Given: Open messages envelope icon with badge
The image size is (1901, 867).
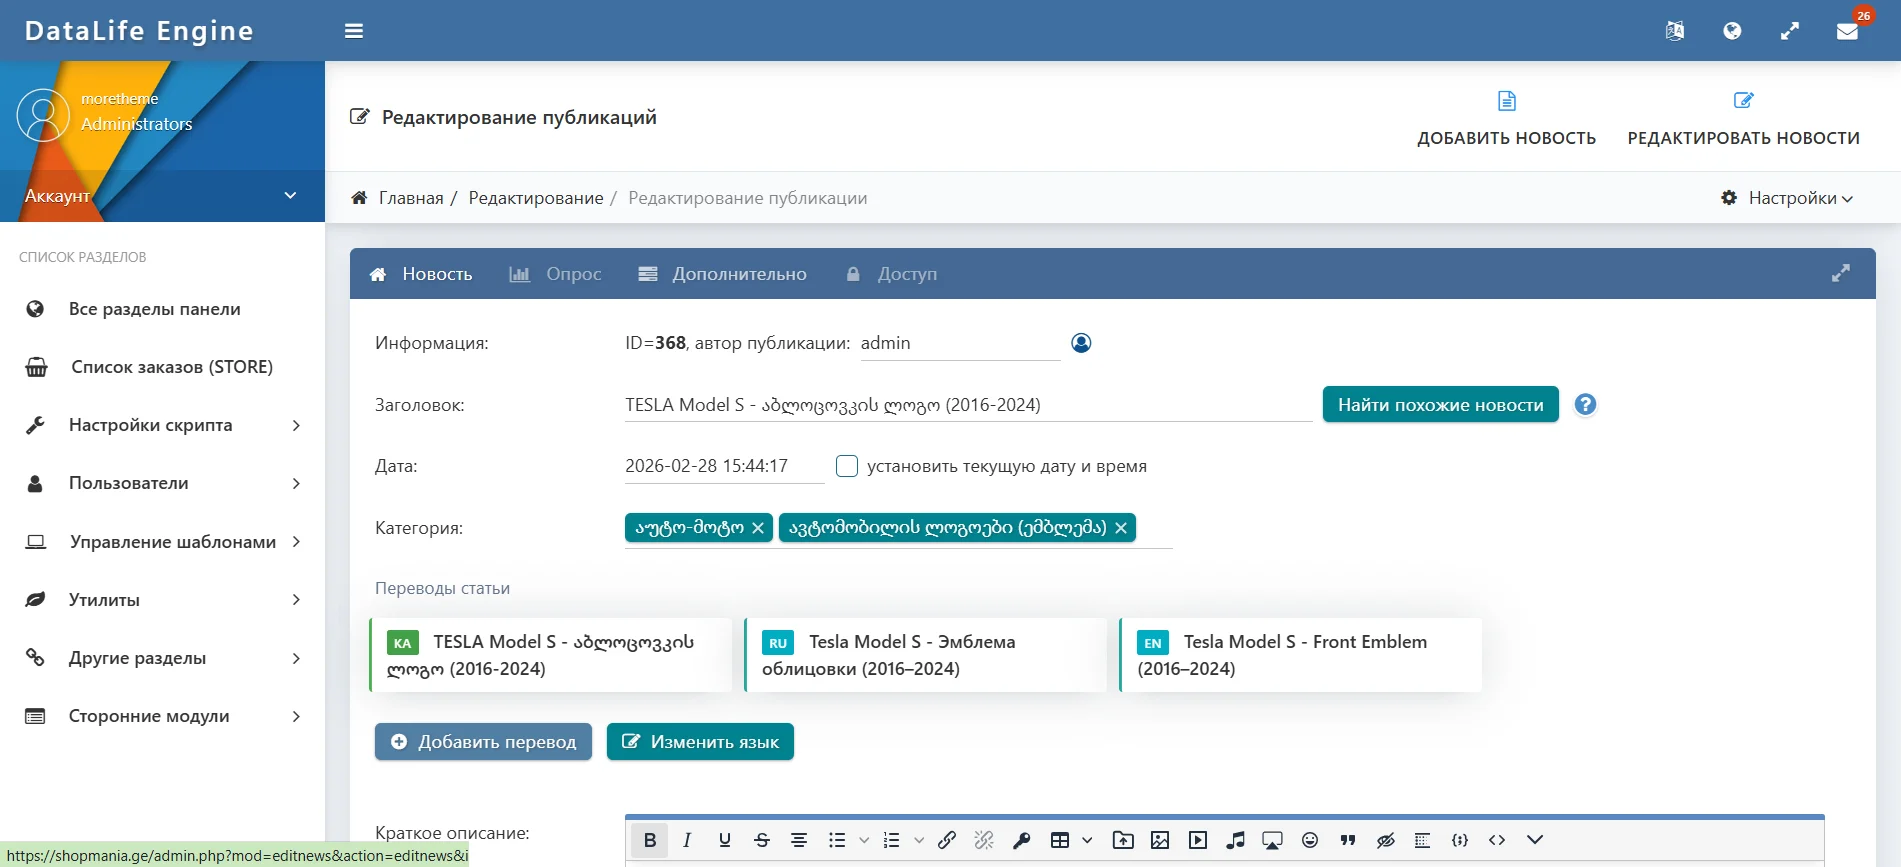Looking at the screenshot, I should pyautogui.click(x=1847, y=31).
